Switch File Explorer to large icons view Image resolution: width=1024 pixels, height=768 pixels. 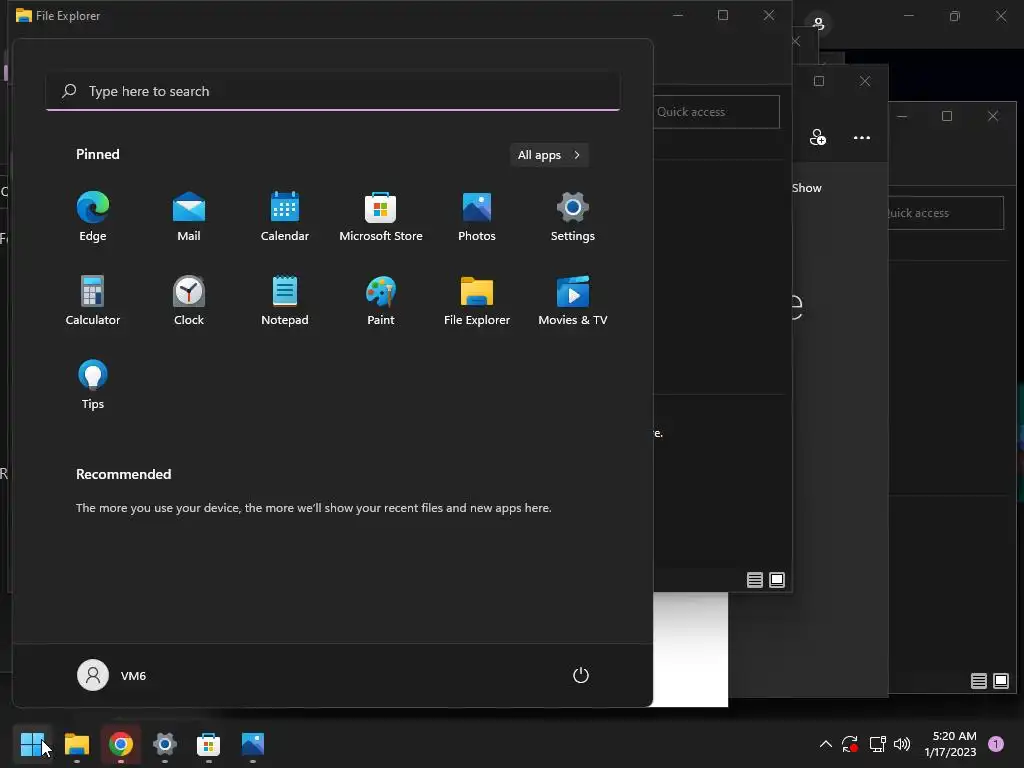point(777,580)
